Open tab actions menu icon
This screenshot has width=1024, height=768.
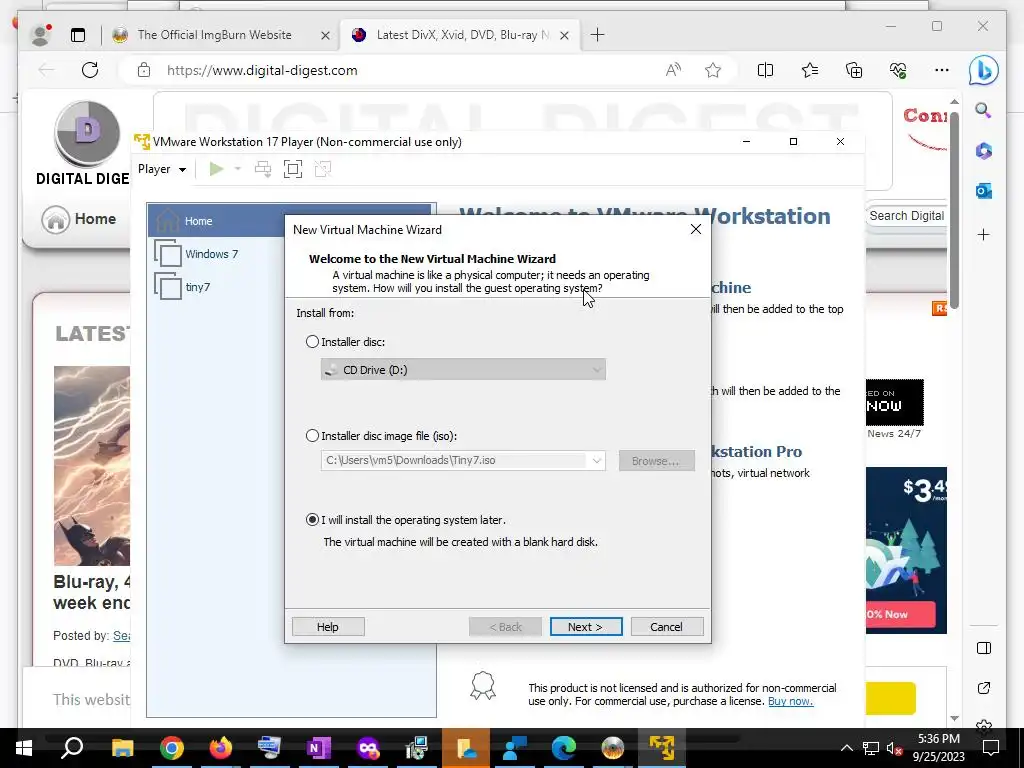(x=78, y=35)
